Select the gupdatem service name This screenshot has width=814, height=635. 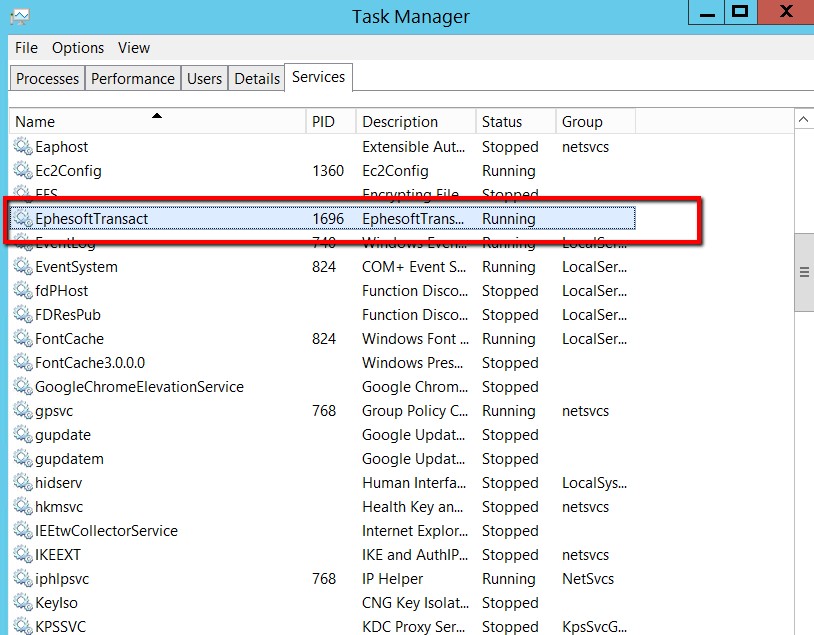(x=70, y=460)
